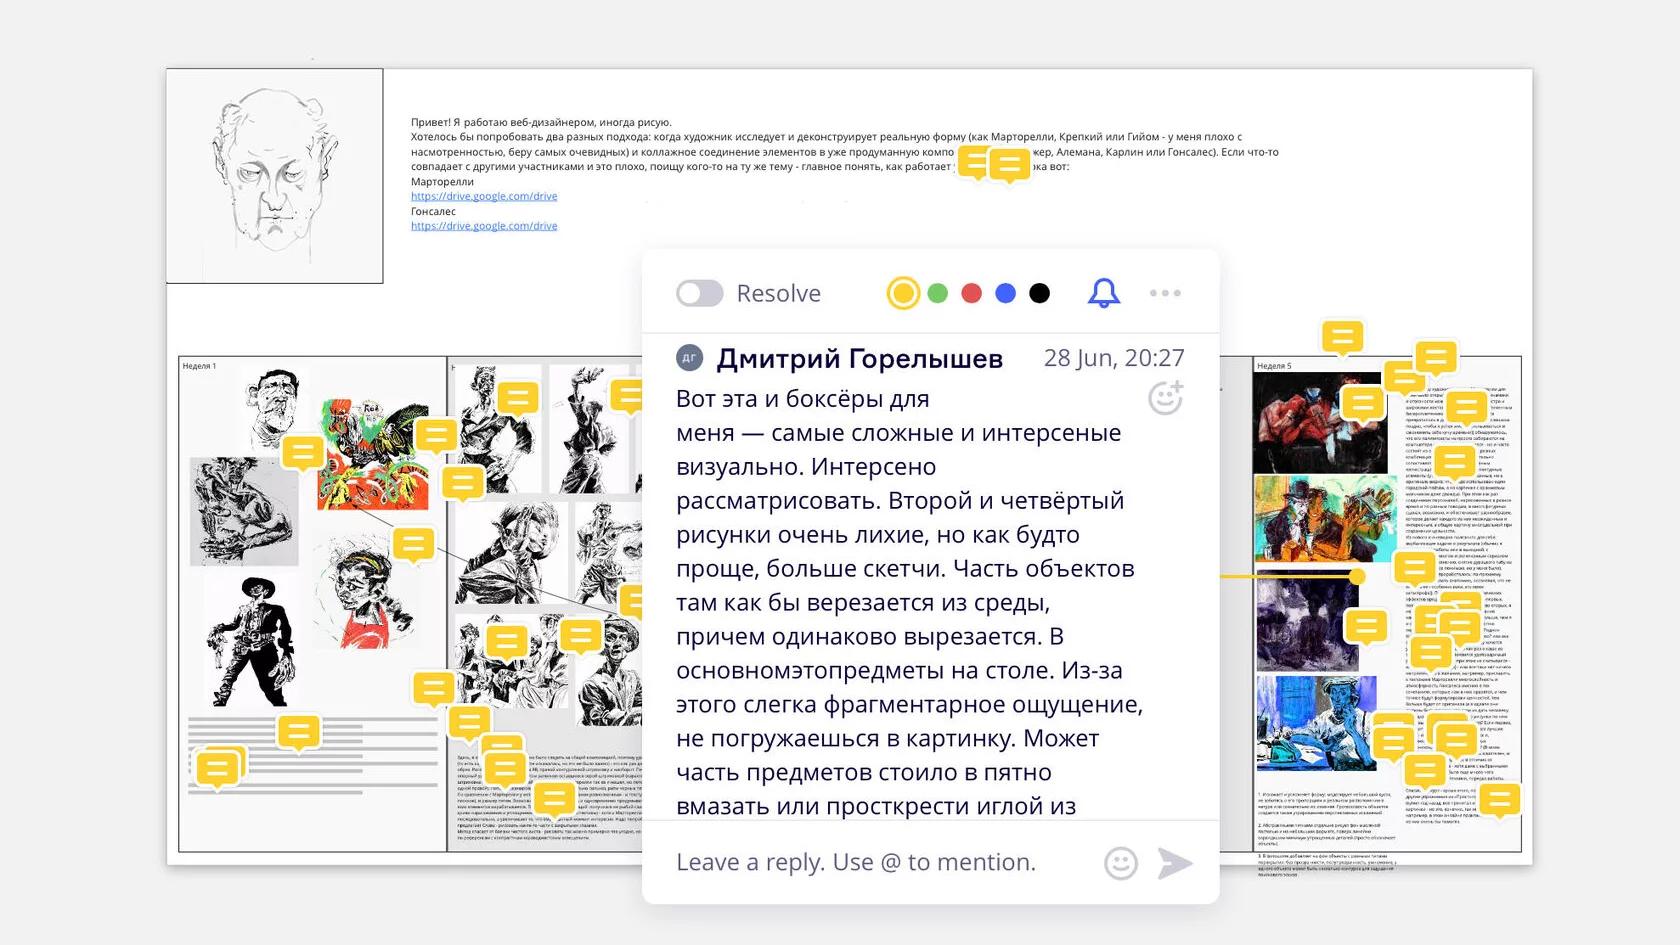Screen dimensions: 1680x945
Task: Send the reply using the arrow icon
Action: (1178, 862)
